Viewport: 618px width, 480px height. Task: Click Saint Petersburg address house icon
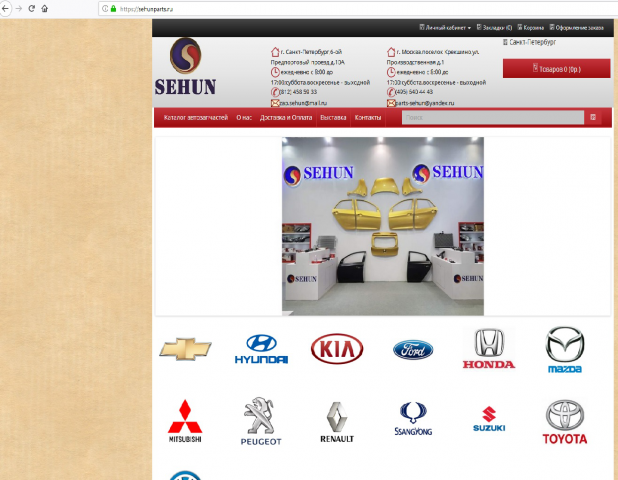(275, 52)
